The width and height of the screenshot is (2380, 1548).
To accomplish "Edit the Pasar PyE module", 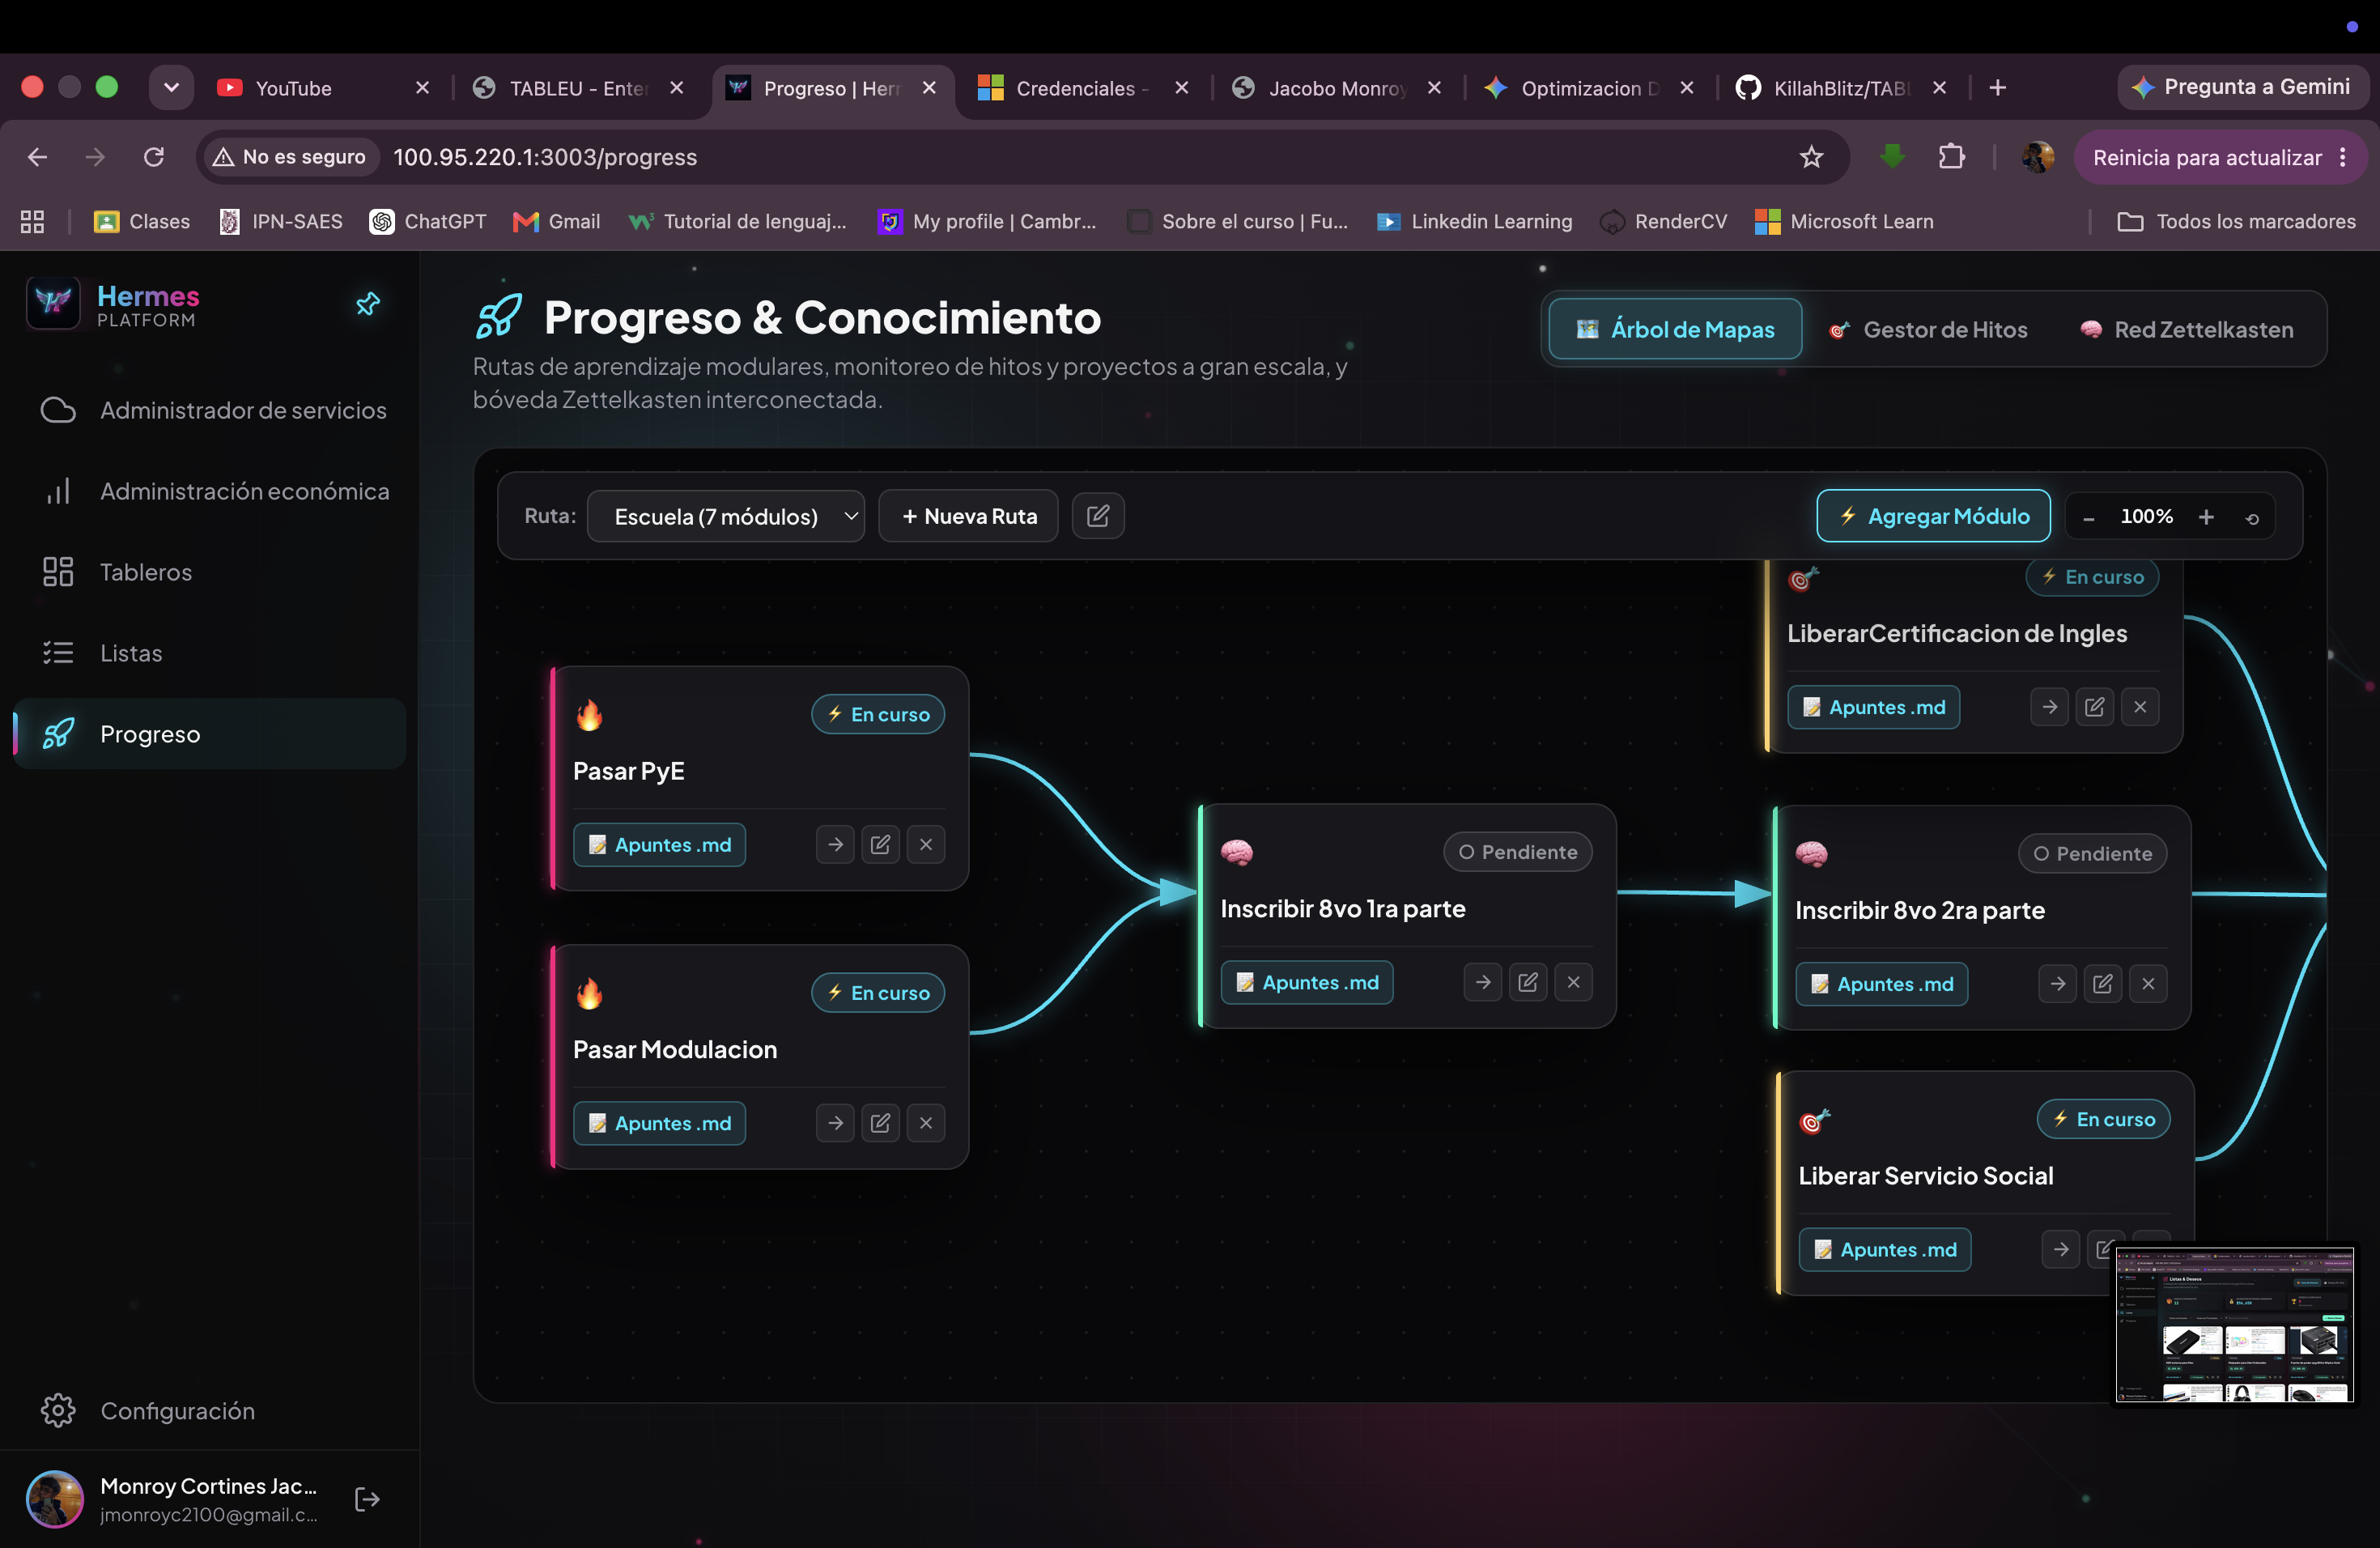I will (x=880, y=845).
